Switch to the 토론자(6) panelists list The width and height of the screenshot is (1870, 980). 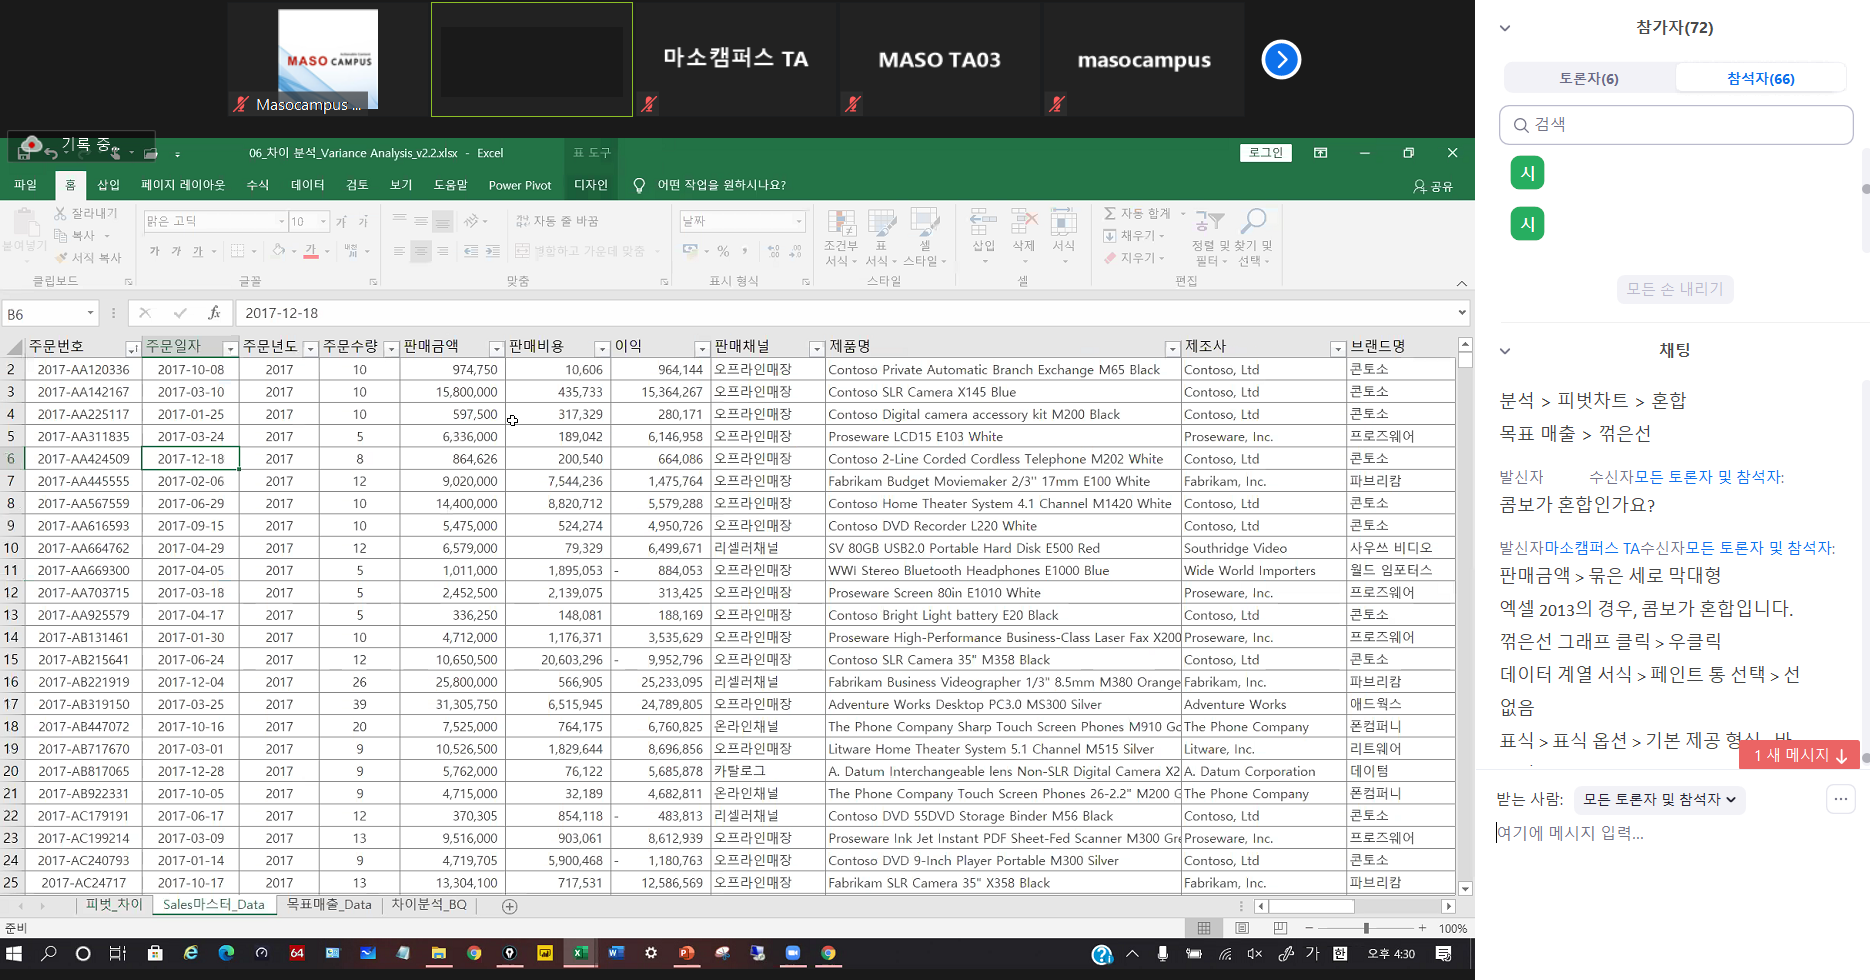coord(1589,78)
